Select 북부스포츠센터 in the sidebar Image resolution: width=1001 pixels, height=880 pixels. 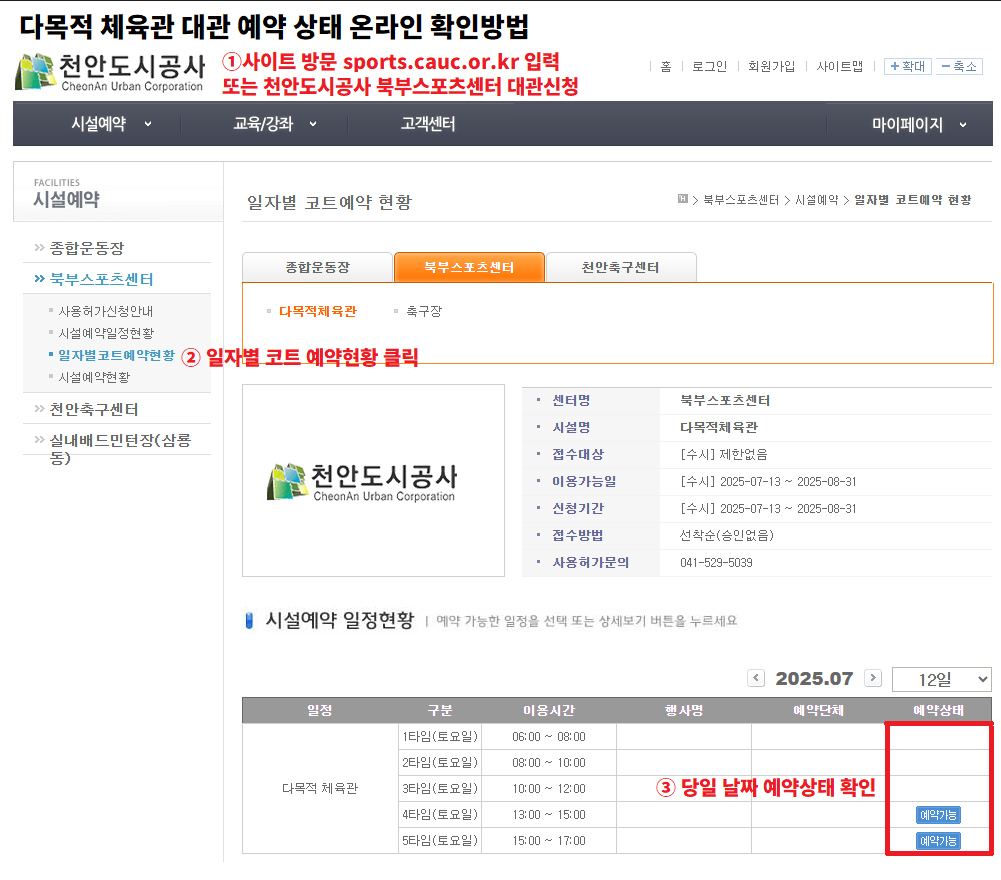coord(102,279)
